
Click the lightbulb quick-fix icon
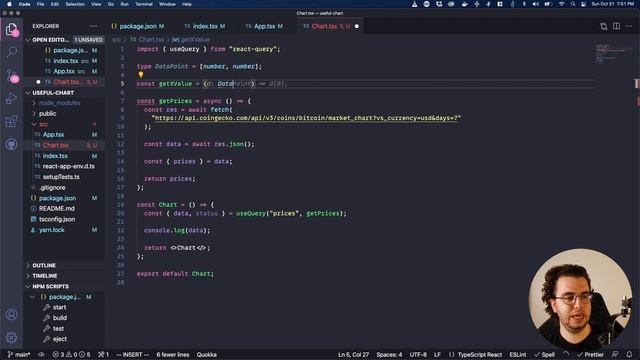click(x=141, y=75)
